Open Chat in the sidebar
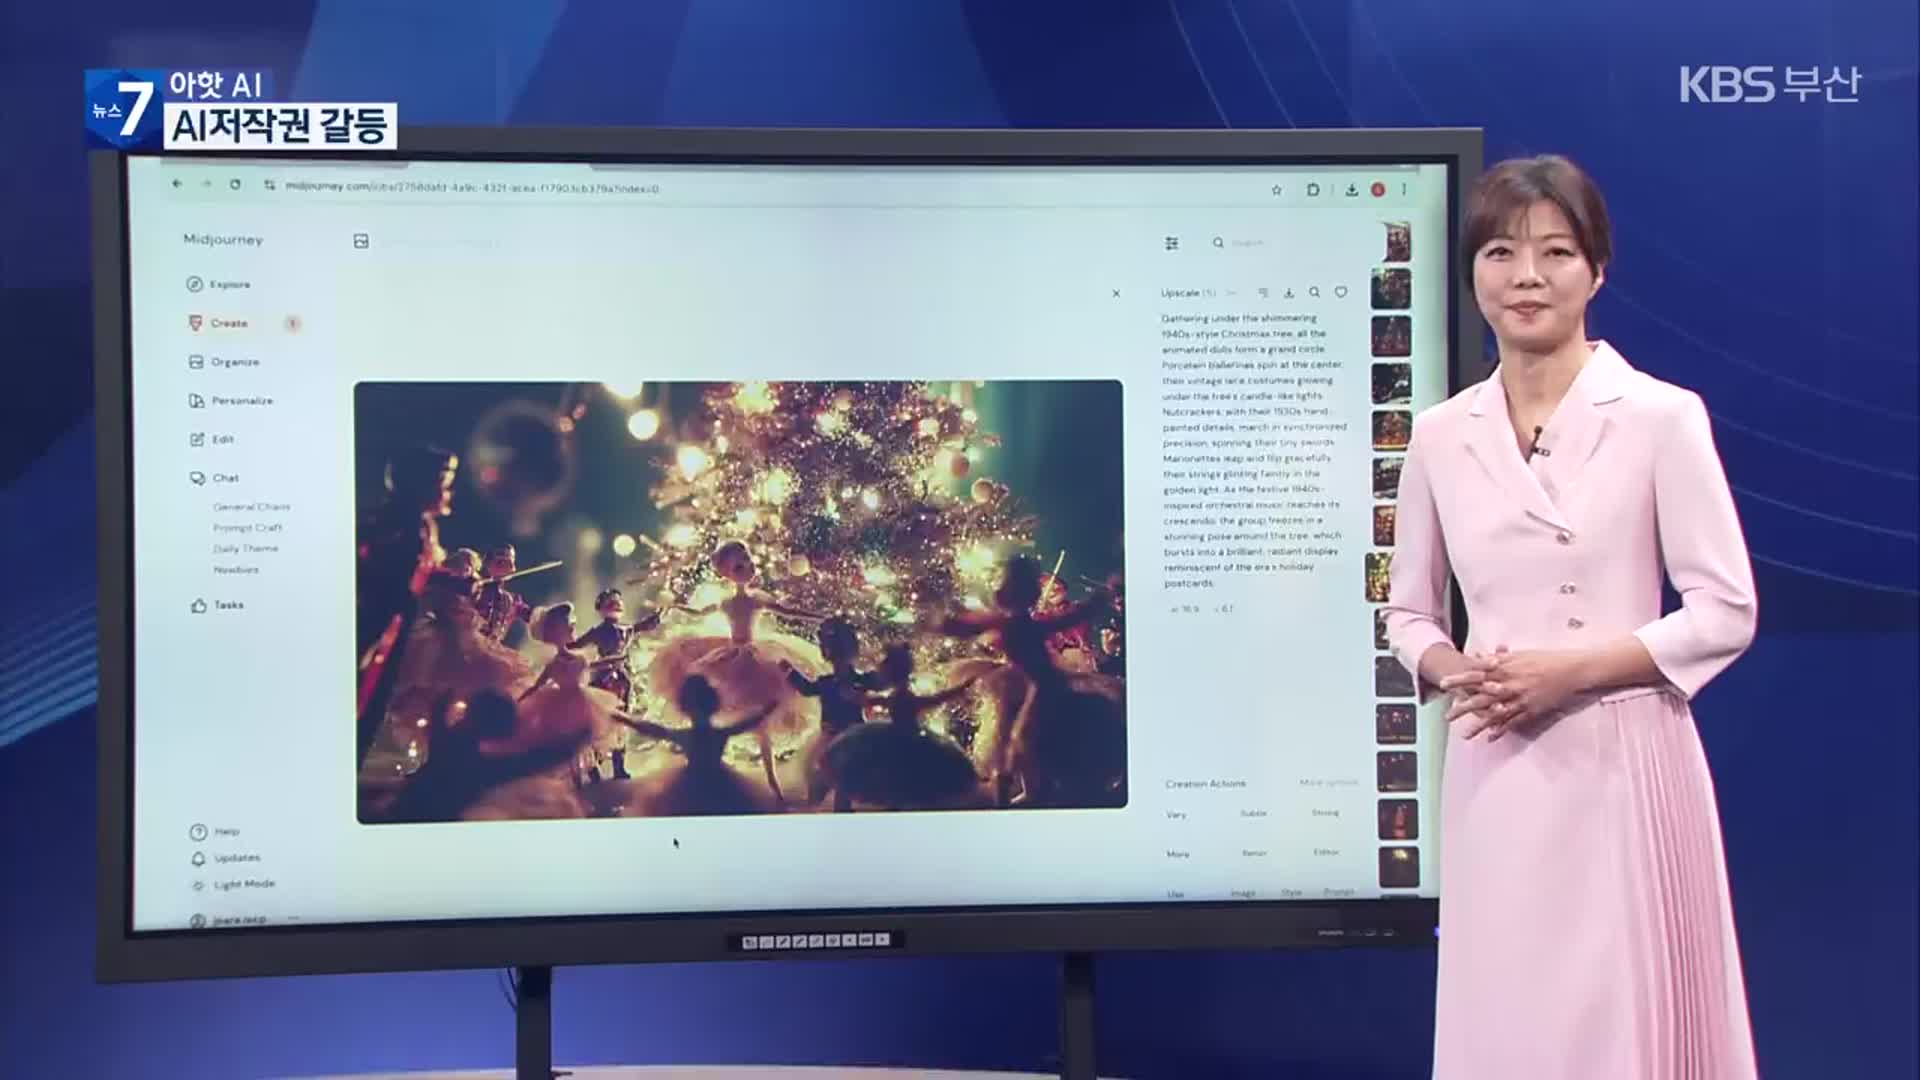1920x1080 pixels. (214, 478)
